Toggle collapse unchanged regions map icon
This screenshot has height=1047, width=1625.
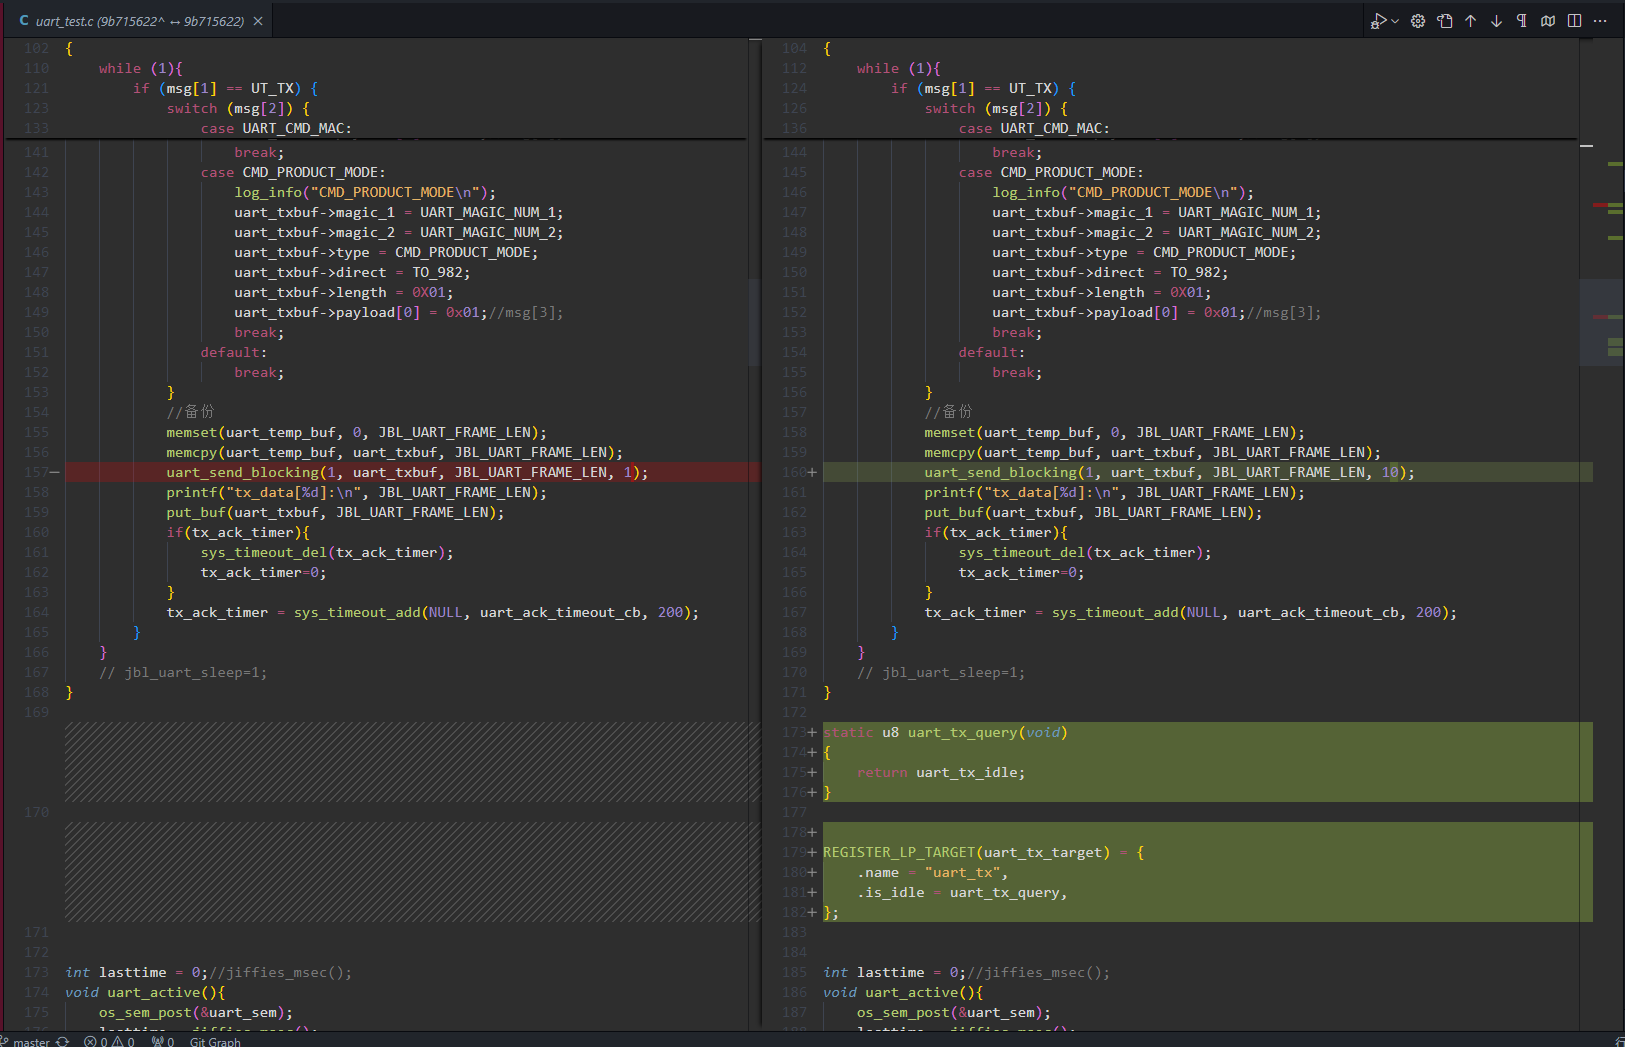click(x=1548, y=21)
